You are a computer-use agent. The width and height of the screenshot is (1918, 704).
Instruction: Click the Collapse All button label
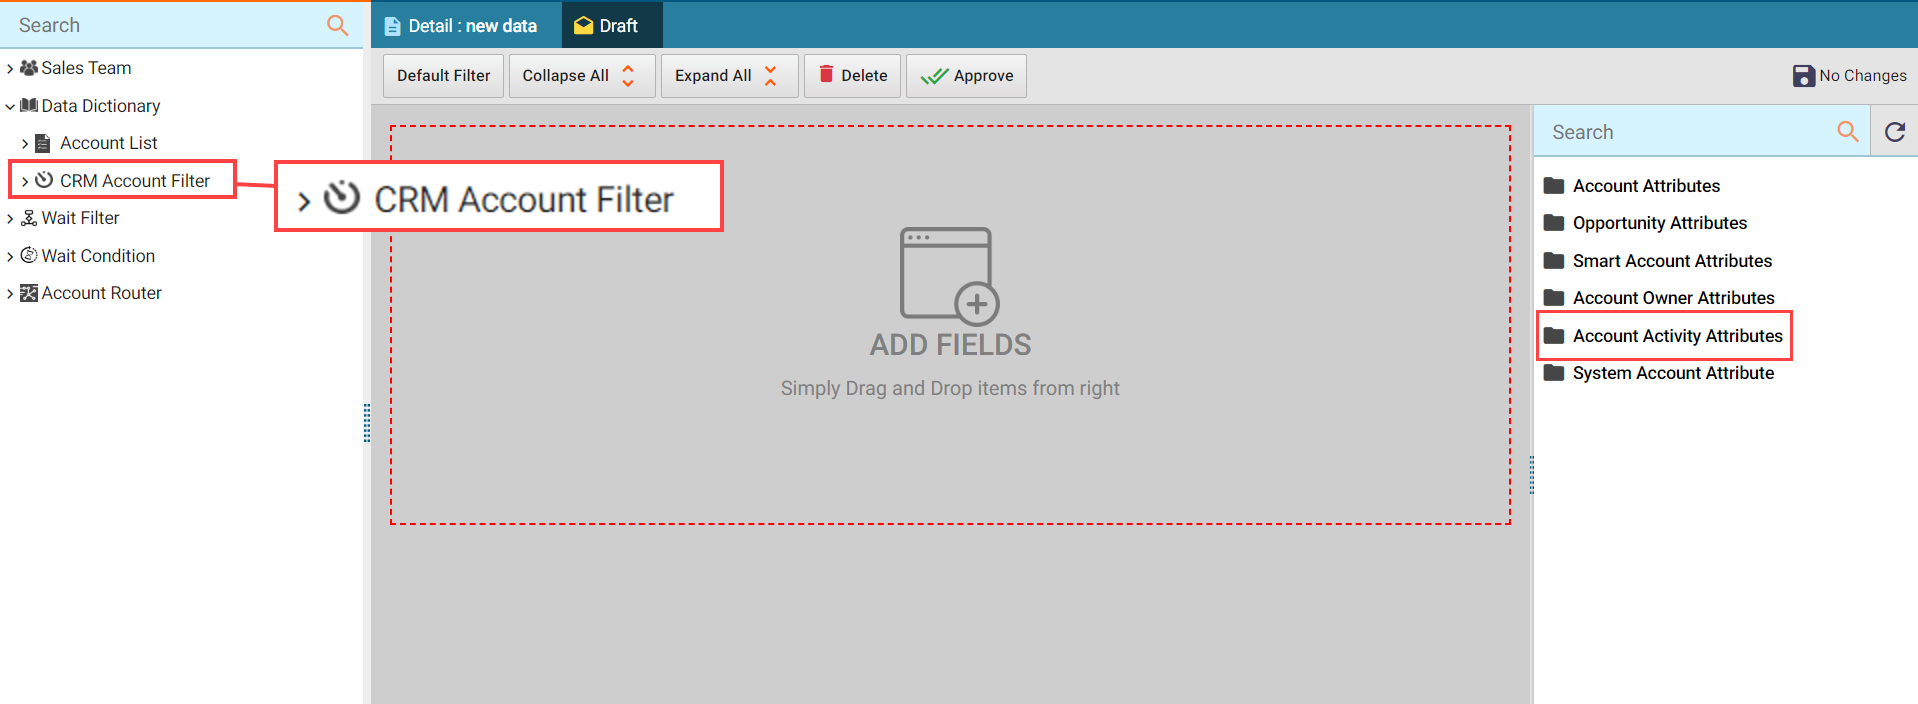(x=565, y=76)
